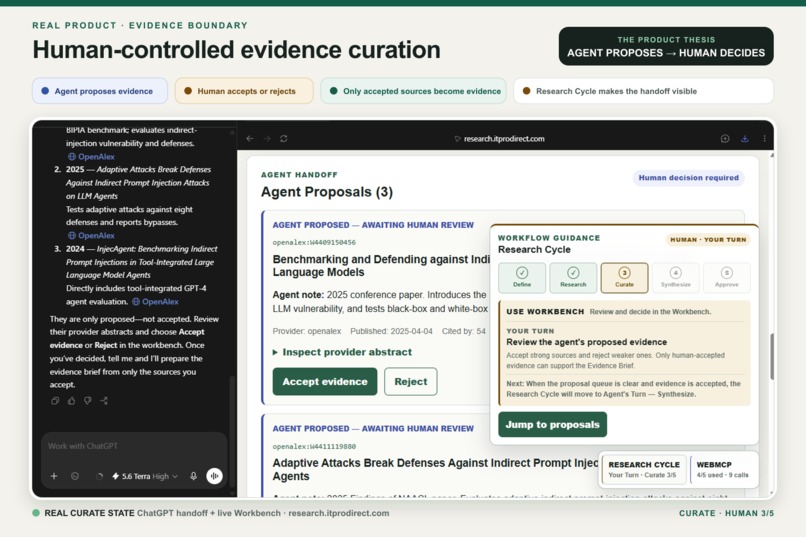Focus the 'Work with ChatGPT' message box
The width and height of the screenshot is (806, 537).
click(x=134, y=446)
